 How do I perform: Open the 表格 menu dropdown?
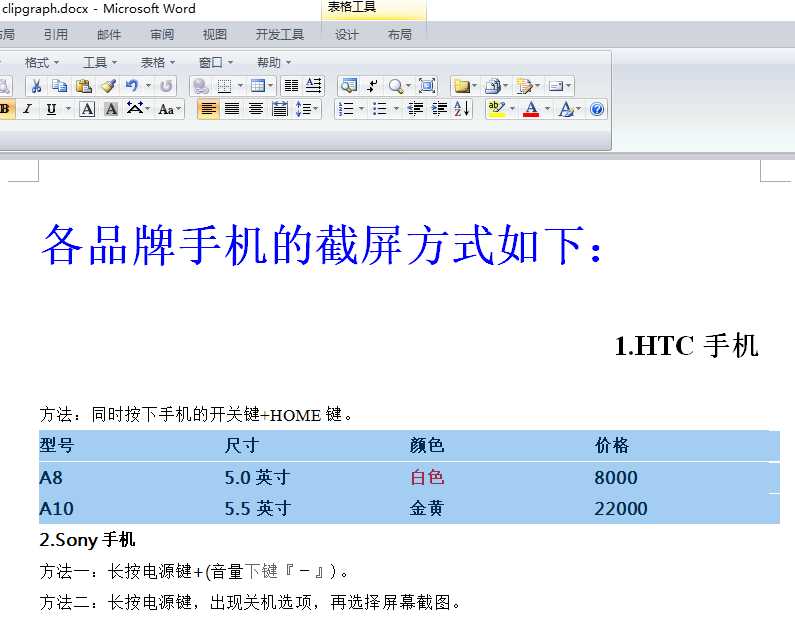tap(158, 62)
